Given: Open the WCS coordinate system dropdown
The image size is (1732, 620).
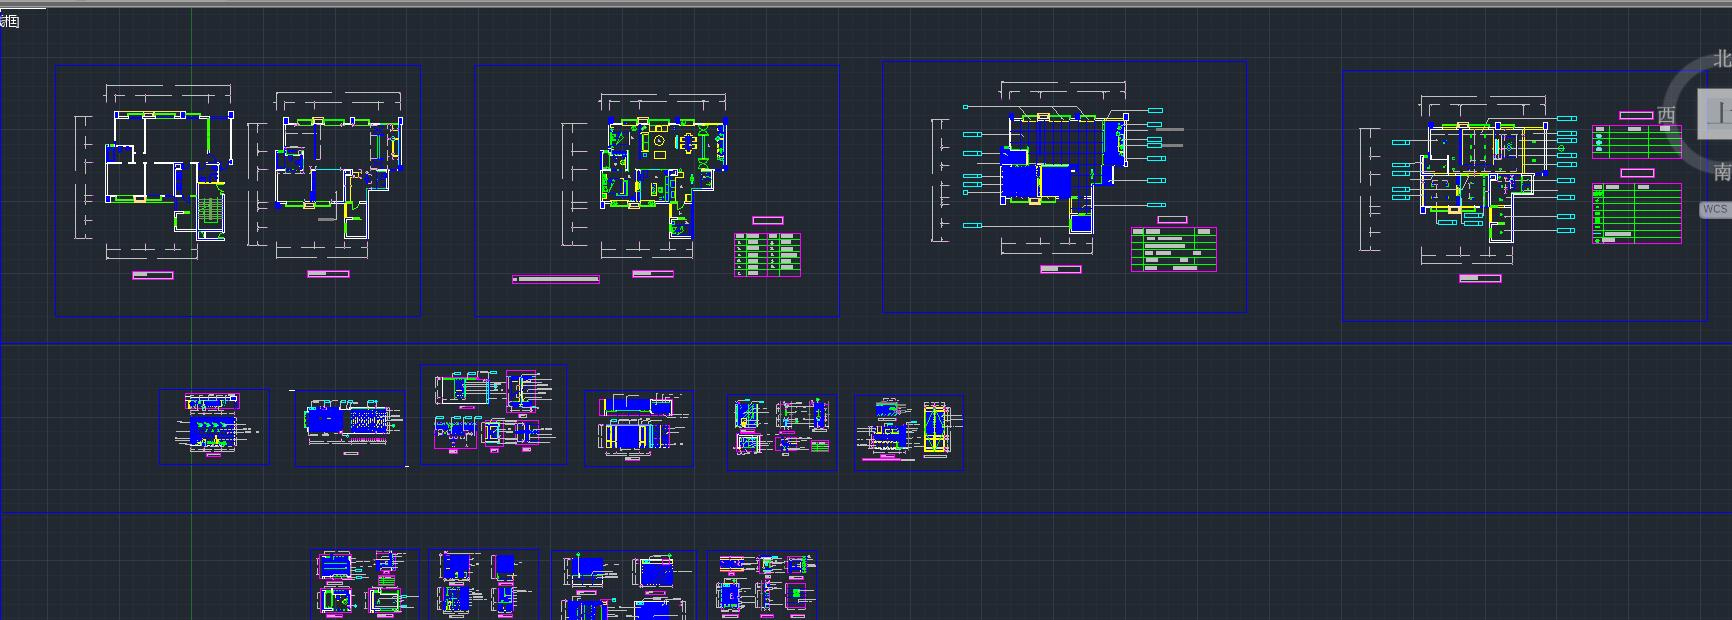Looking at the screenshot, I should pyautogui.click(x=1714, y=209).
